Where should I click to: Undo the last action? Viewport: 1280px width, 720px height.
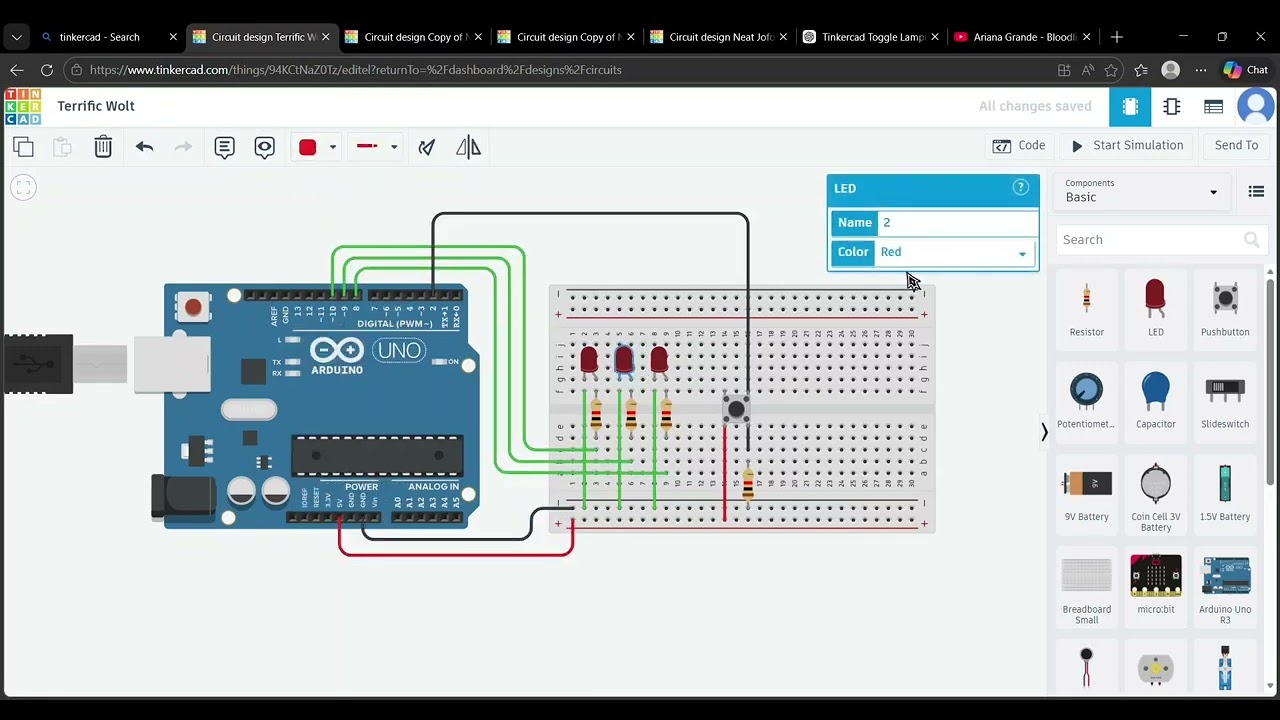pos(145,147)
